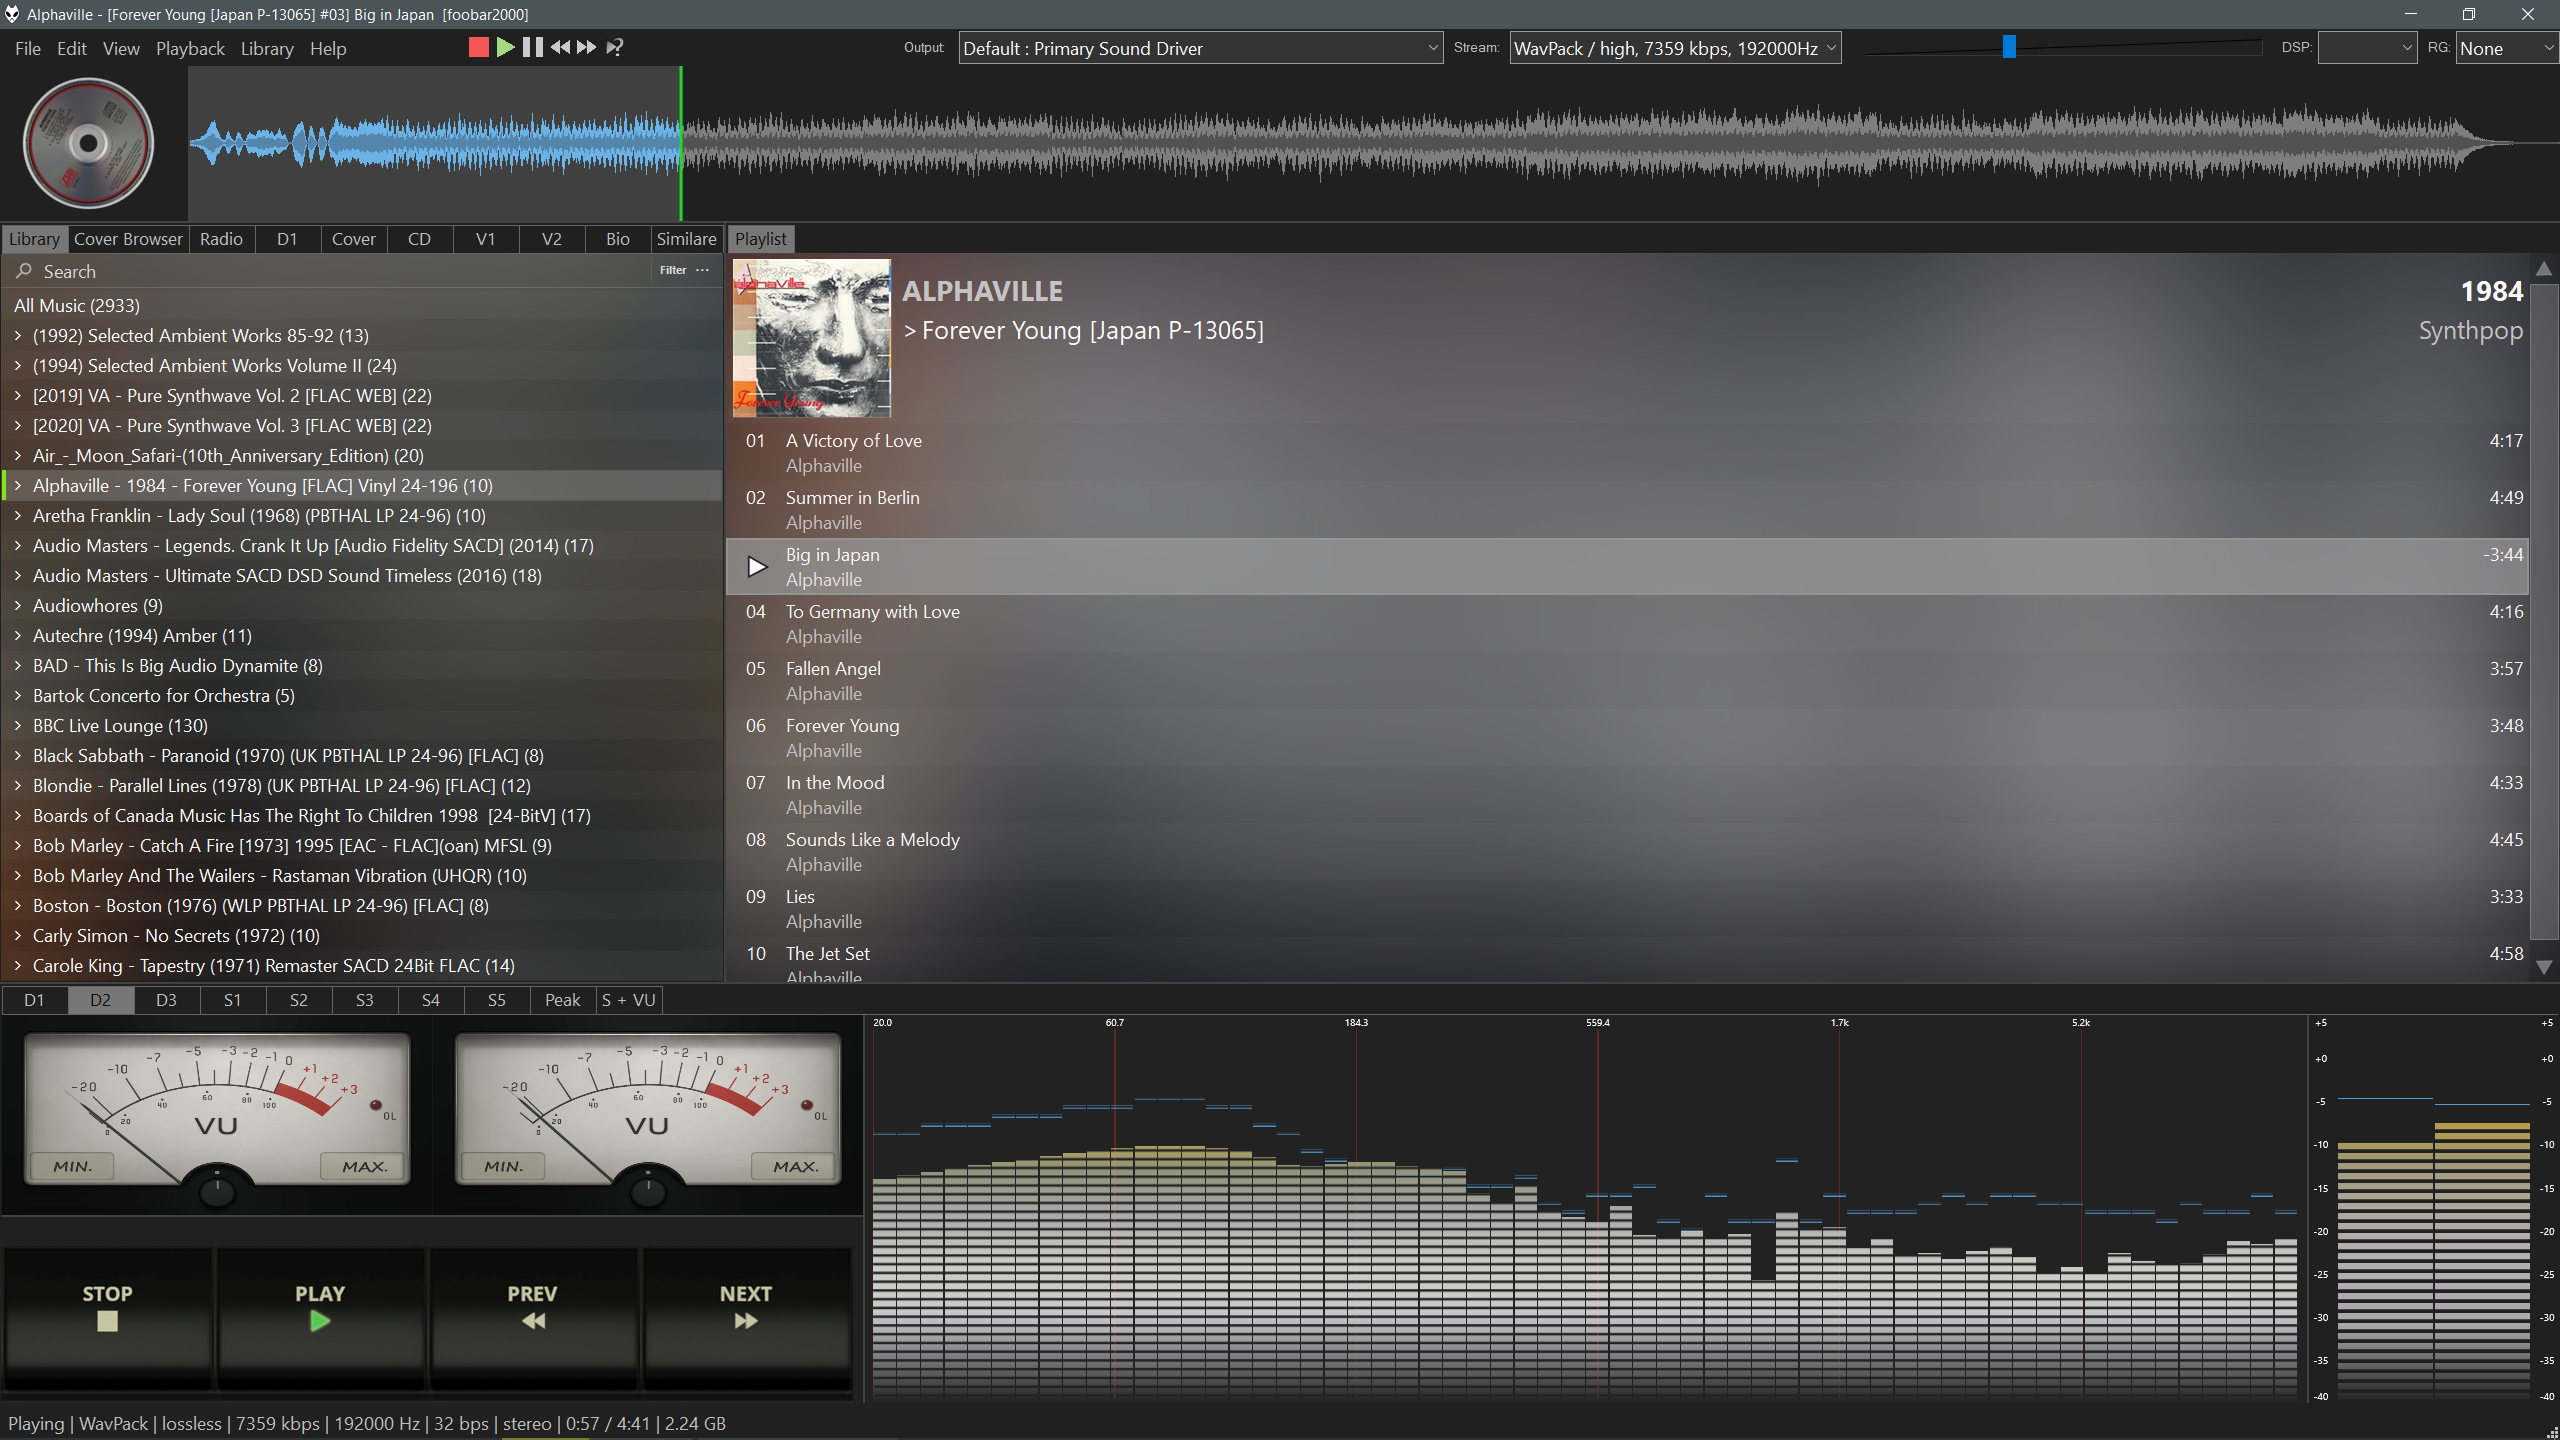Click the random playback icon
The height and width of the screenshot is (1440, 2560).
tap(615, 47)
